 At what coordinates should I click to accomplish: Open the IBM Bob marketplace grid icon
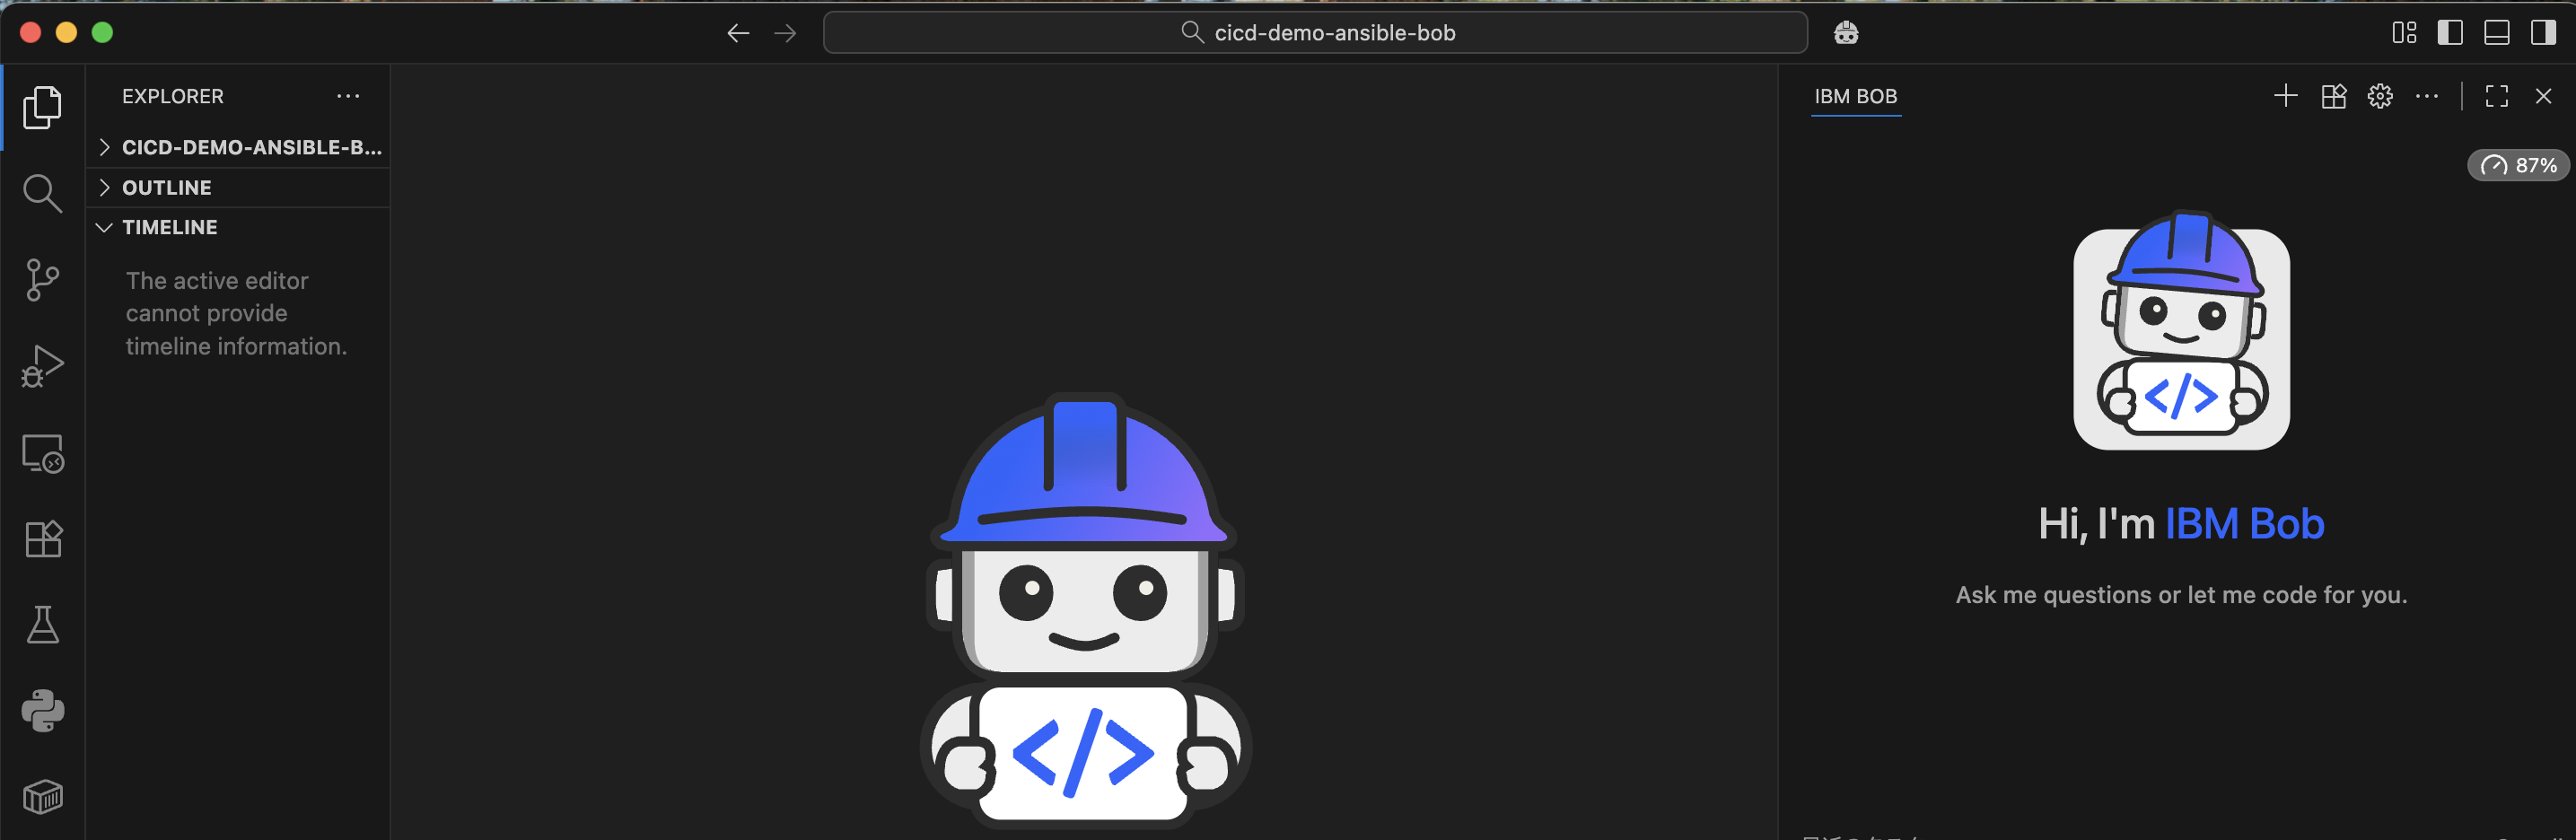[2333, 96]
